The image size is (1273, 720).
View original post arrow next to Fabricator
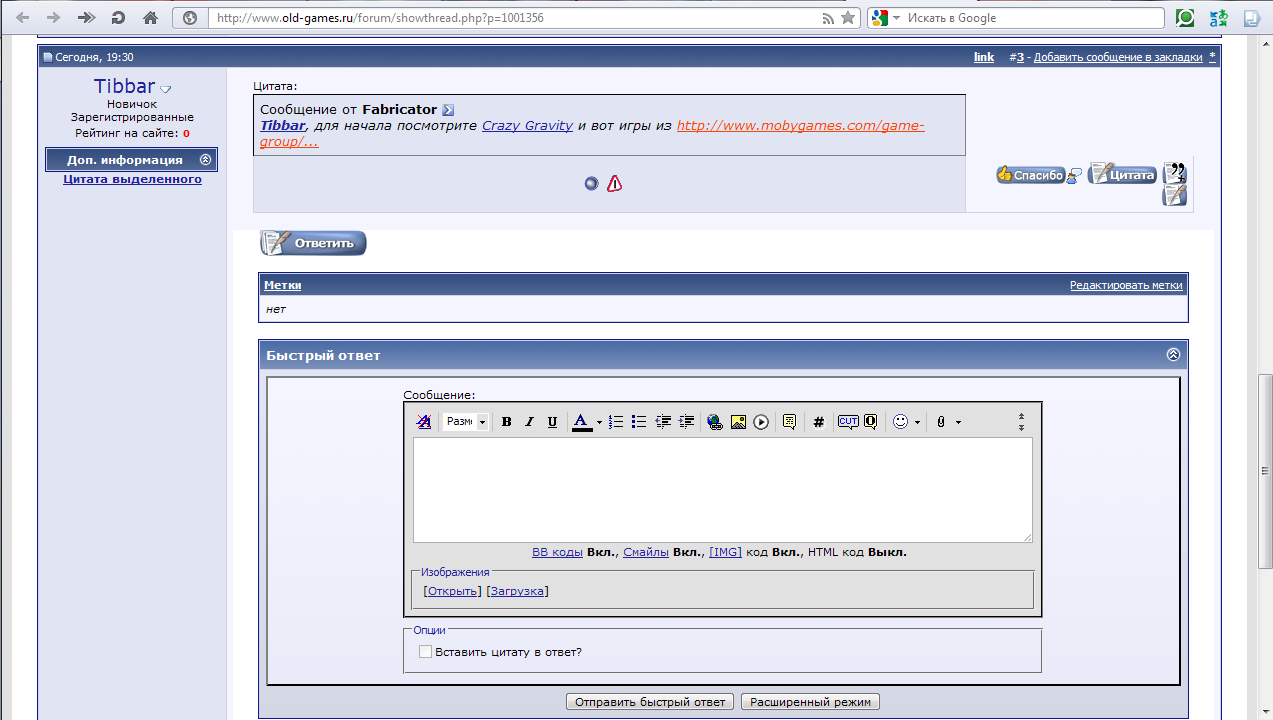pos(448,110)
